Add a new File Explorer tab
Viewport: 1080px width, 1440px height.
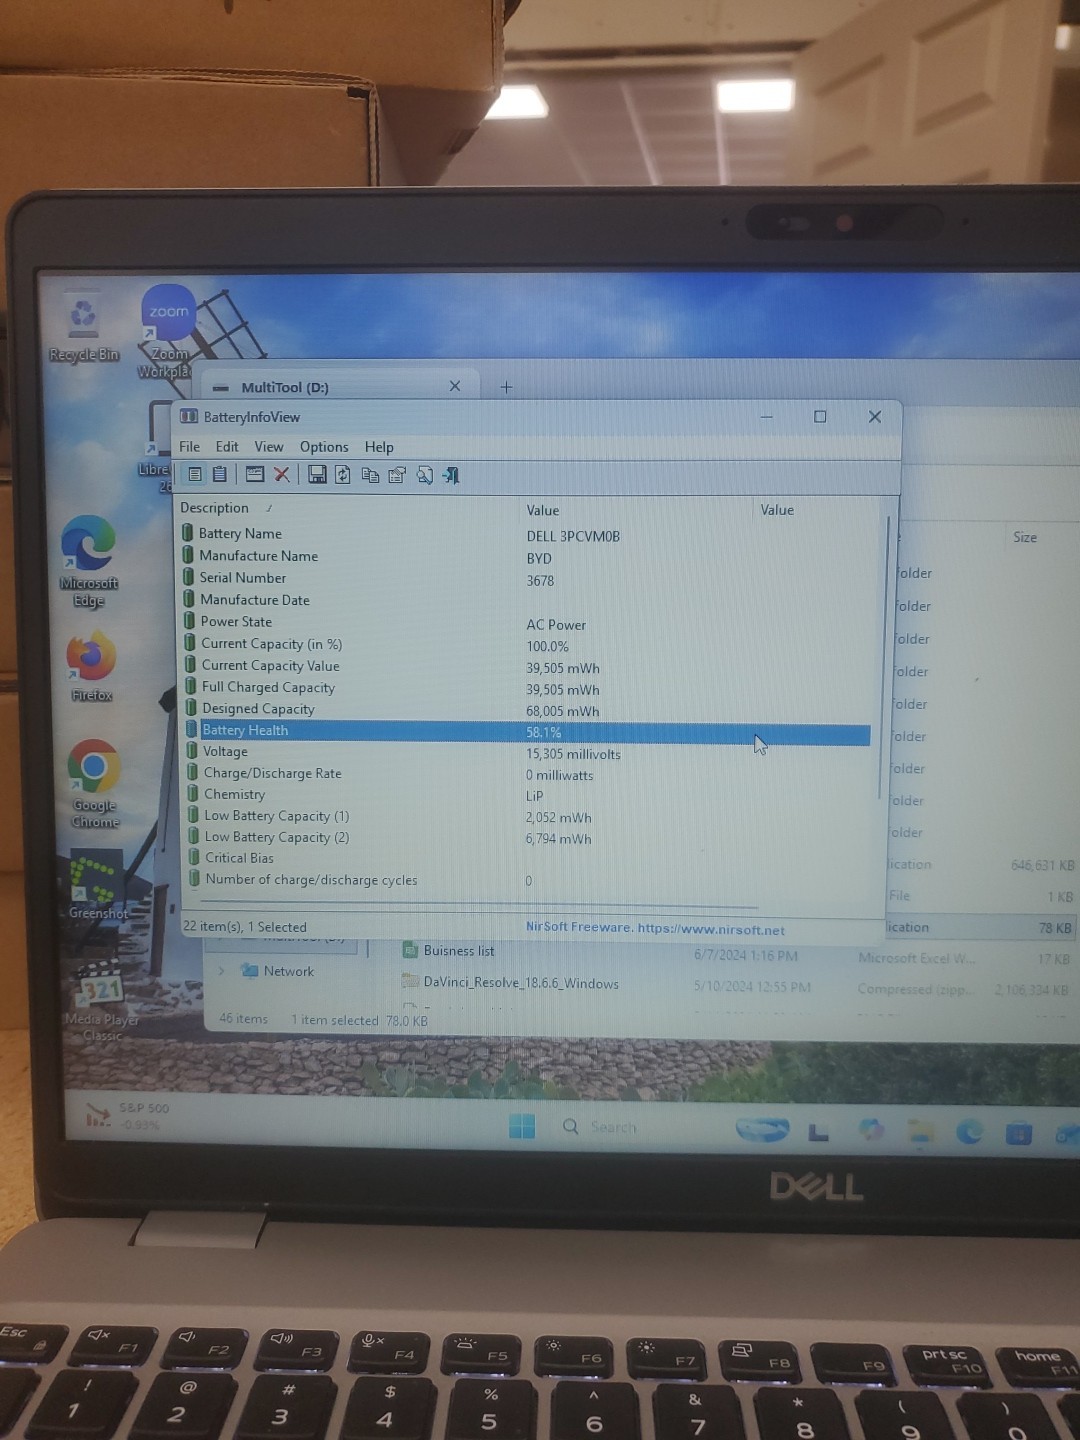506,387
